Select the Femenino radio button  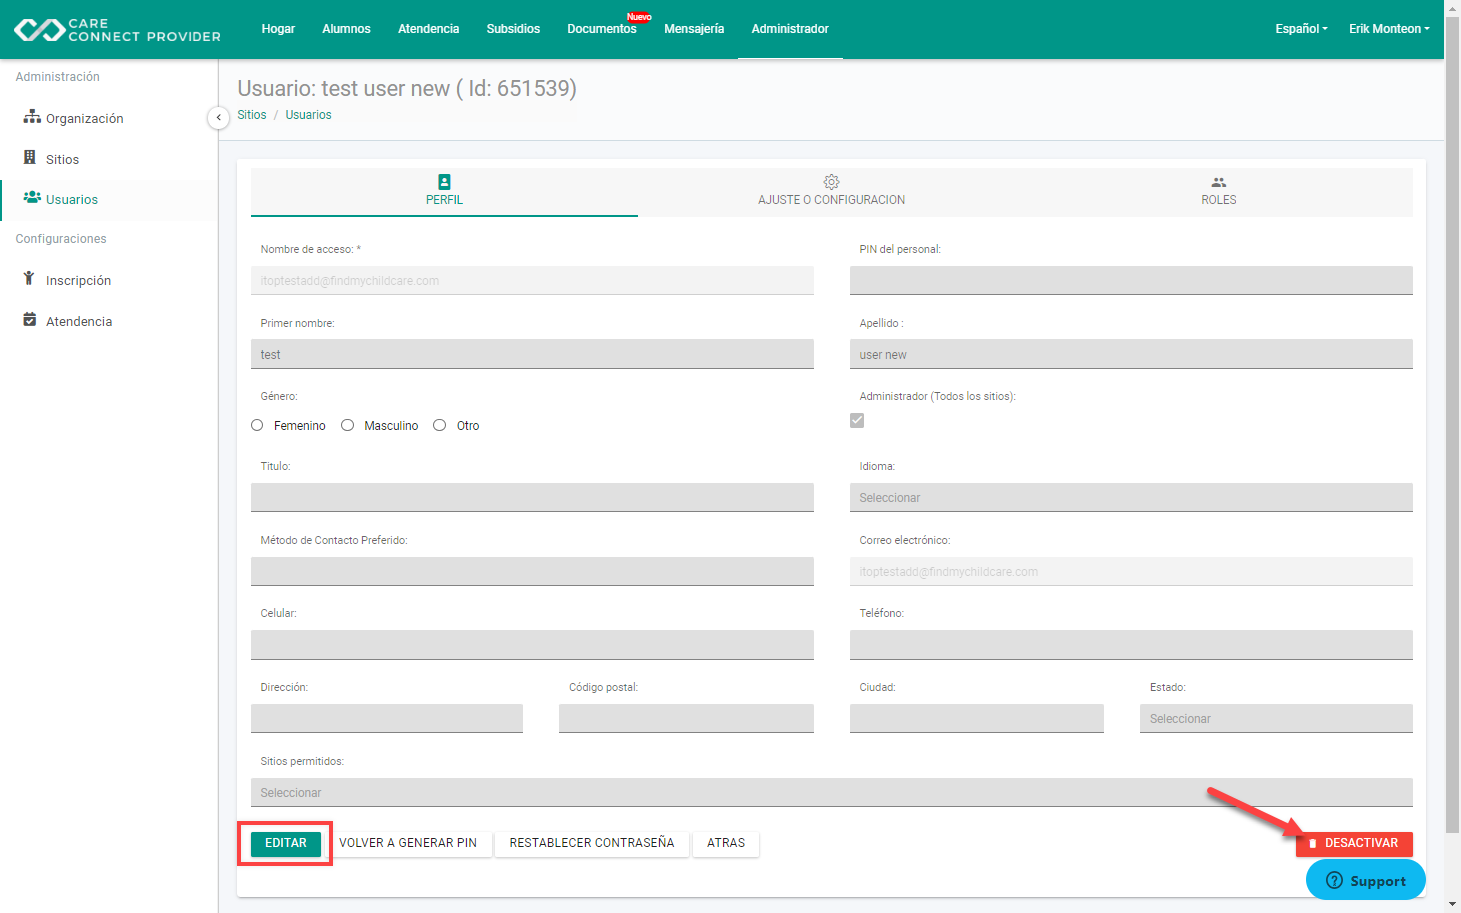click(x=257, y=425)
